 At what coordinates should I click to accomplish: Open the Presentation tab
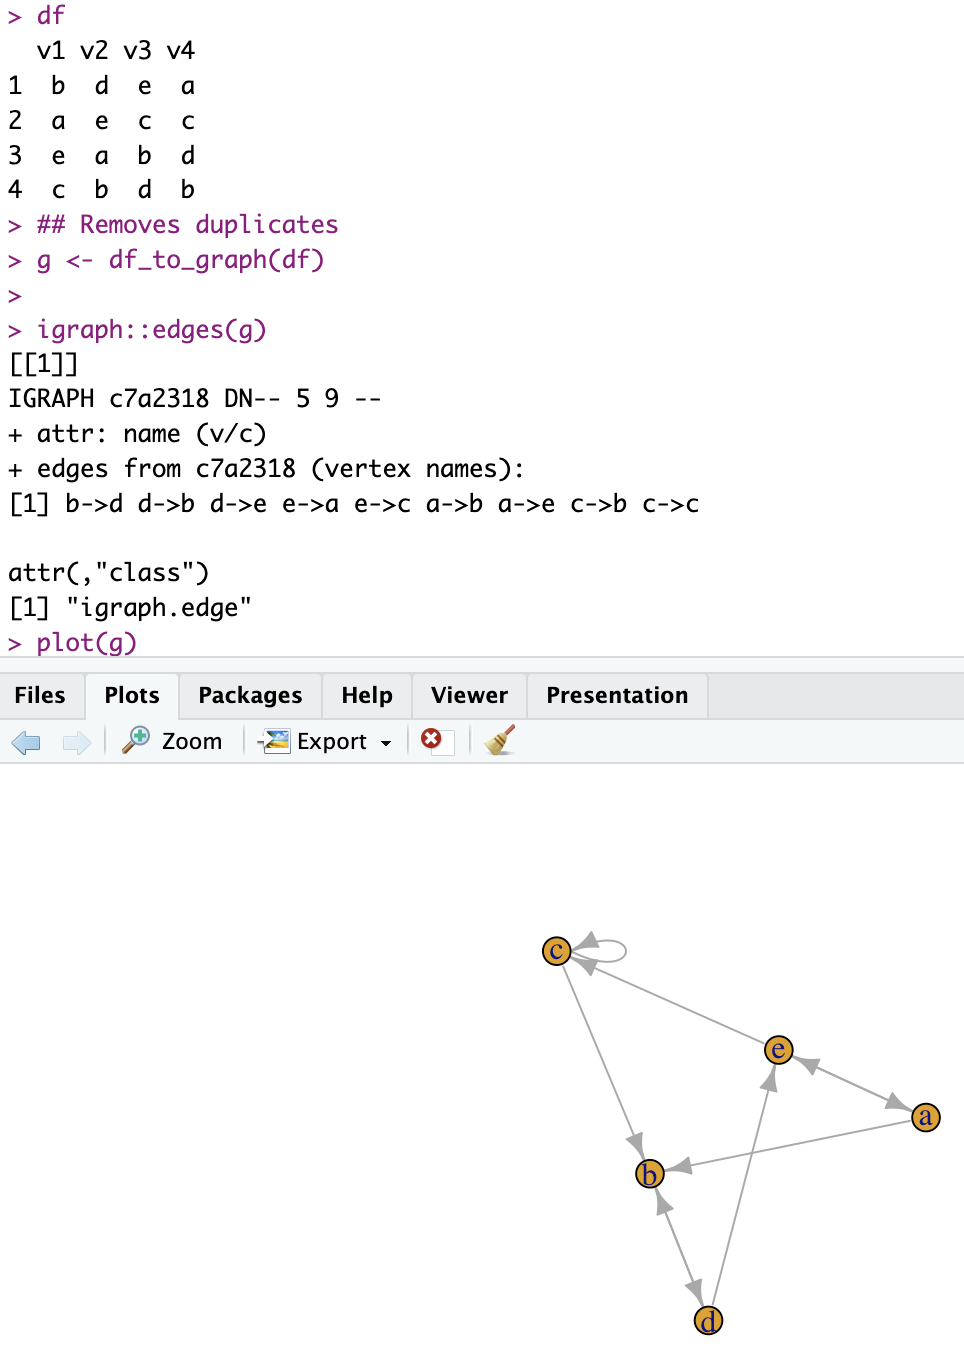tap(617, 695)
